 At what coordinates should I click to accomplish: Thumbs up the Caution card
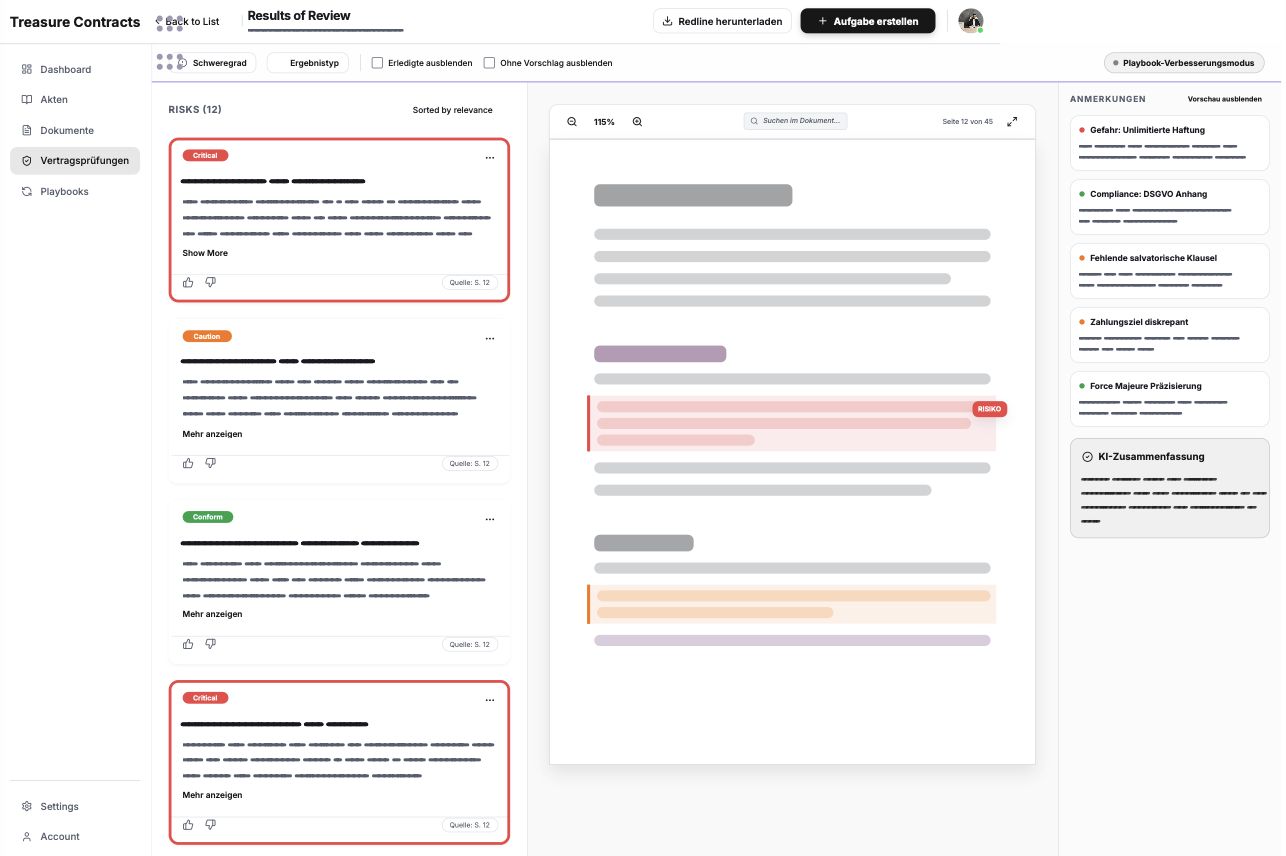(x=188, y=463)
